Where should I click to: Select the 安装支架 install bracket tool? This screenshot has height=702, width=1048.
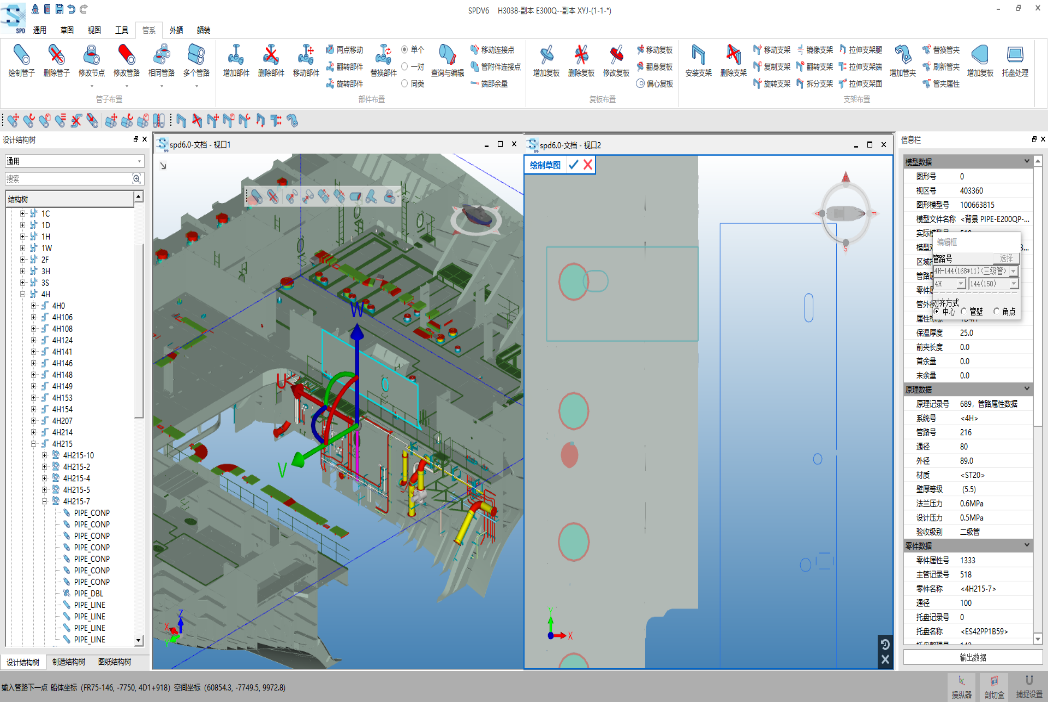coord(699,59)
